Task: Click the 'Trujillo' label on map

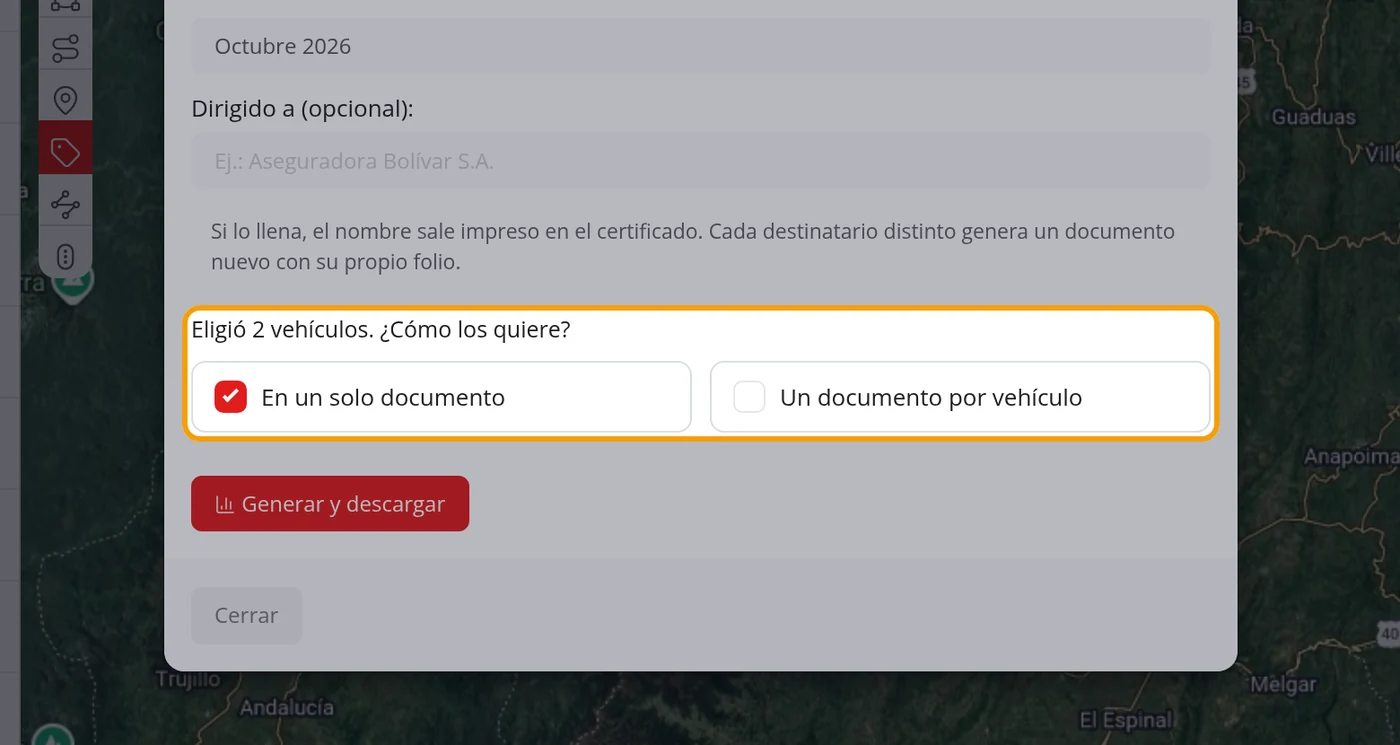Action: 188,679
